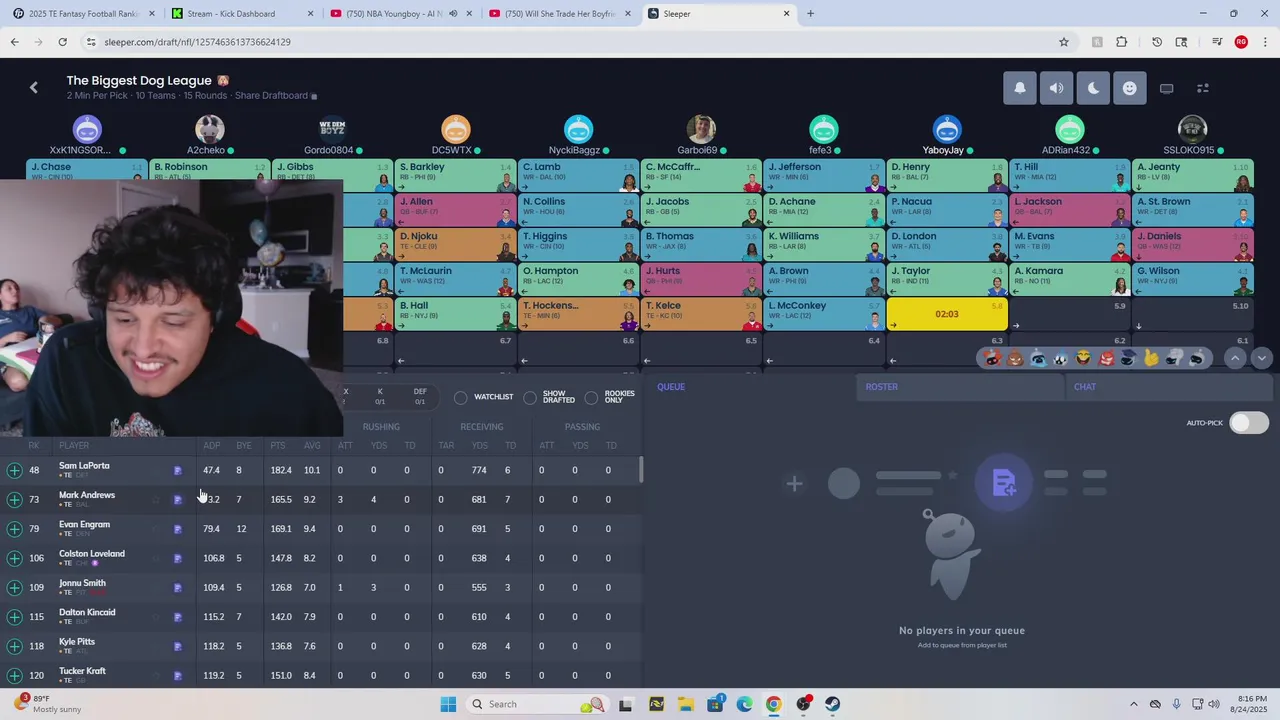1280x720 pixels.
Task: Bookmark this page with the star icon
Action: click(x=1064, y=42)
